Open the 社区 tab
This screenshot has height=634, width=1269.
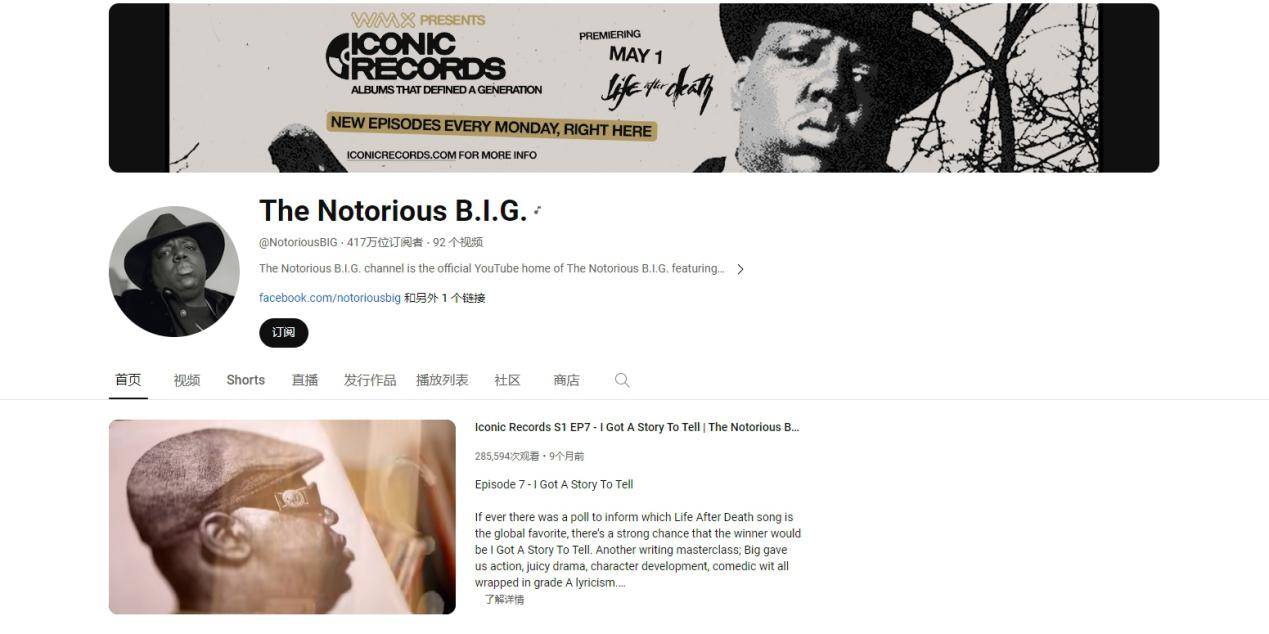(x=508, y=380)
